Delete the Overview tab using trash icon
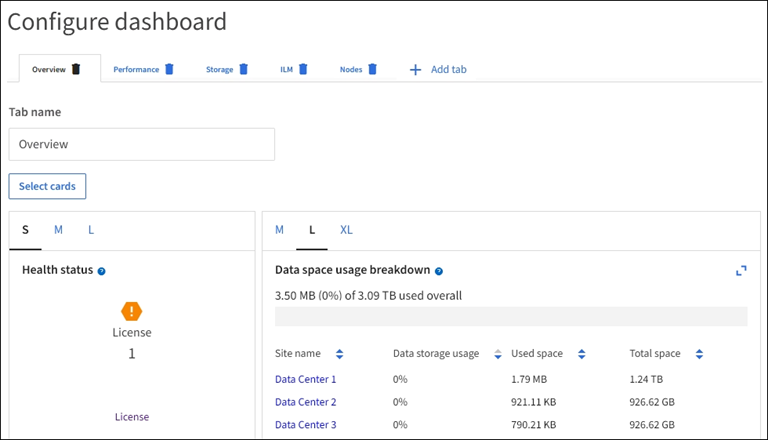768x440 pixels. pyautogui.click(x=76, y=69)
